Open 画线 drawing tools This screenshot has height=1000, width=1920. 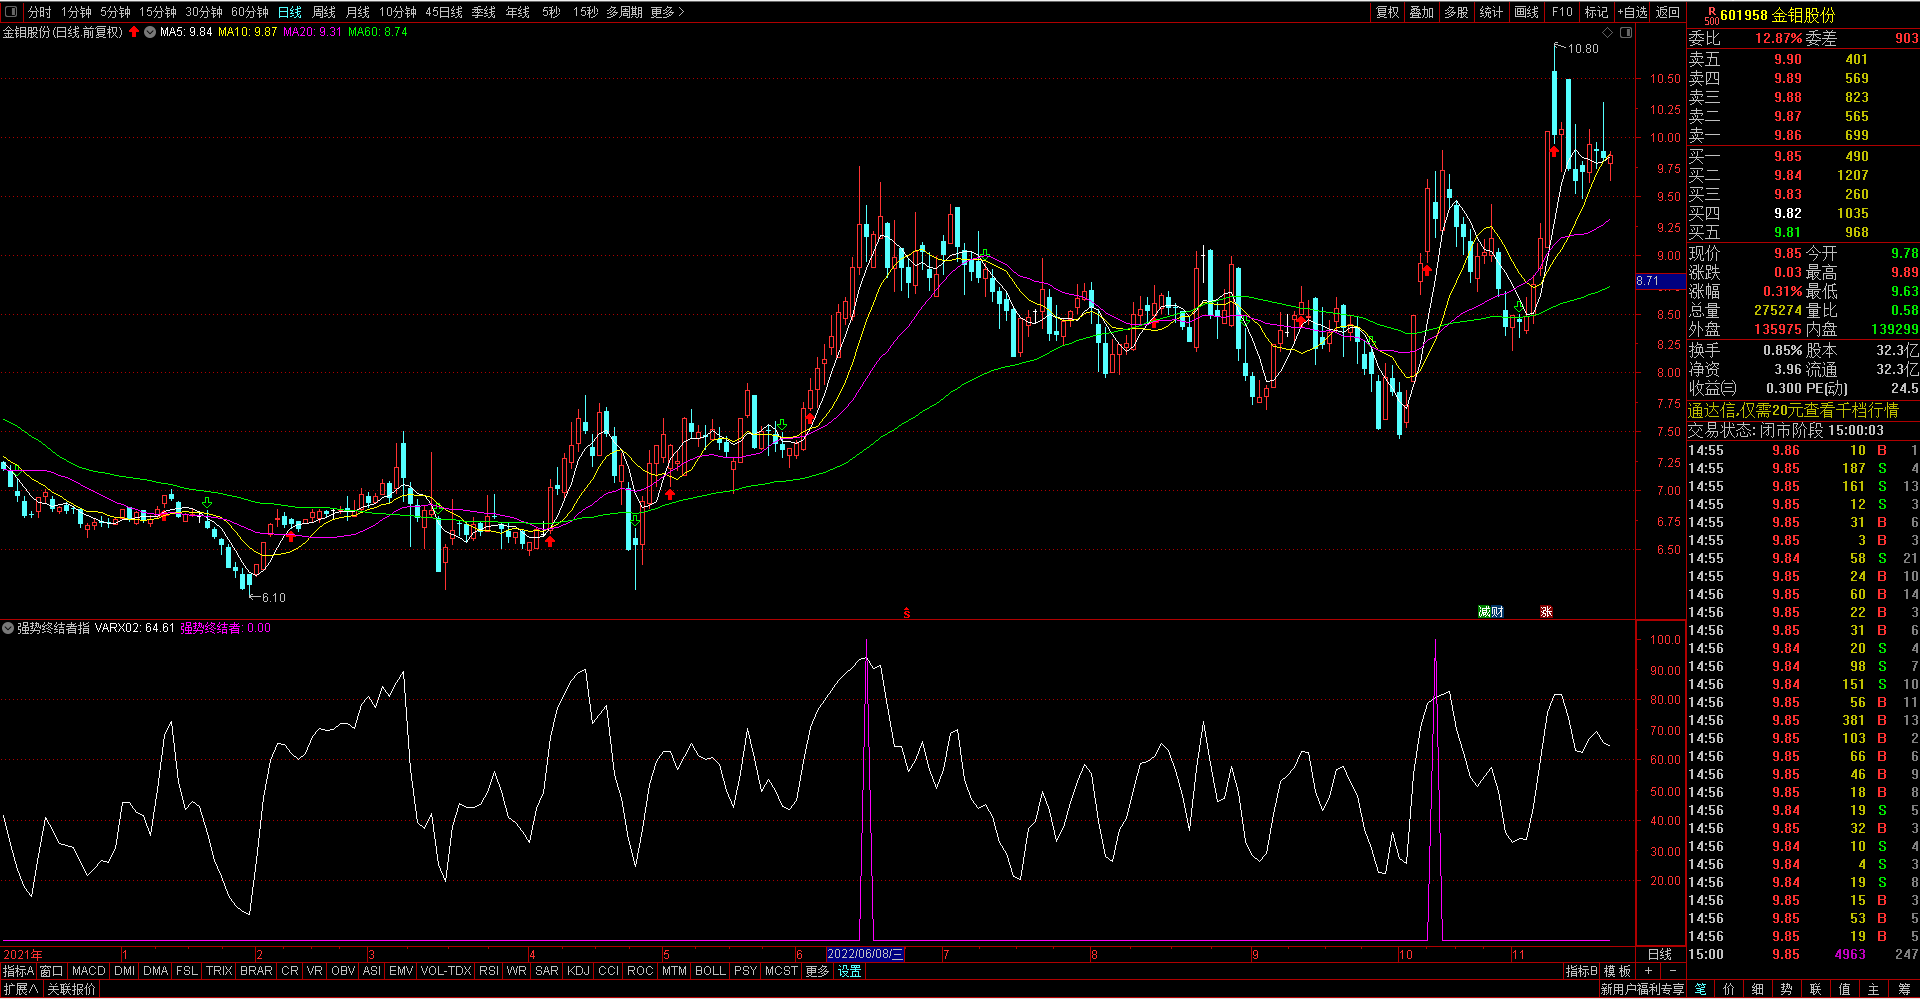[1527, 12]
